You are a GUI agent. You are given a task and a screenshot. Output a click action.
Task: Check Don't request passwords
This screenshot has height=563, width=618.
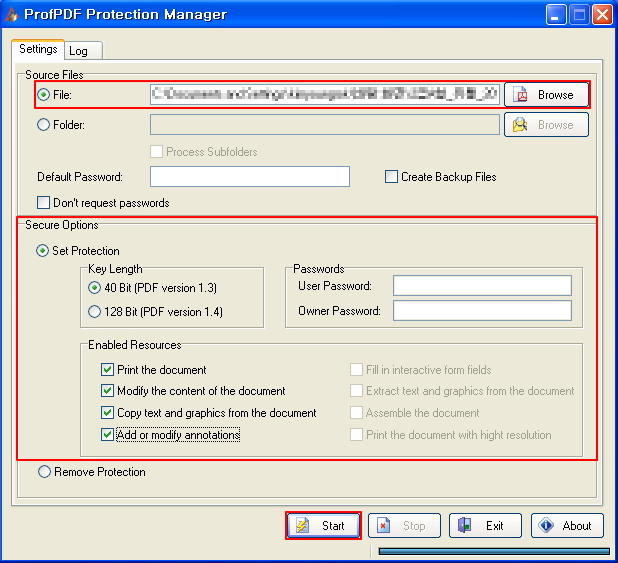(x=43, y=203)
